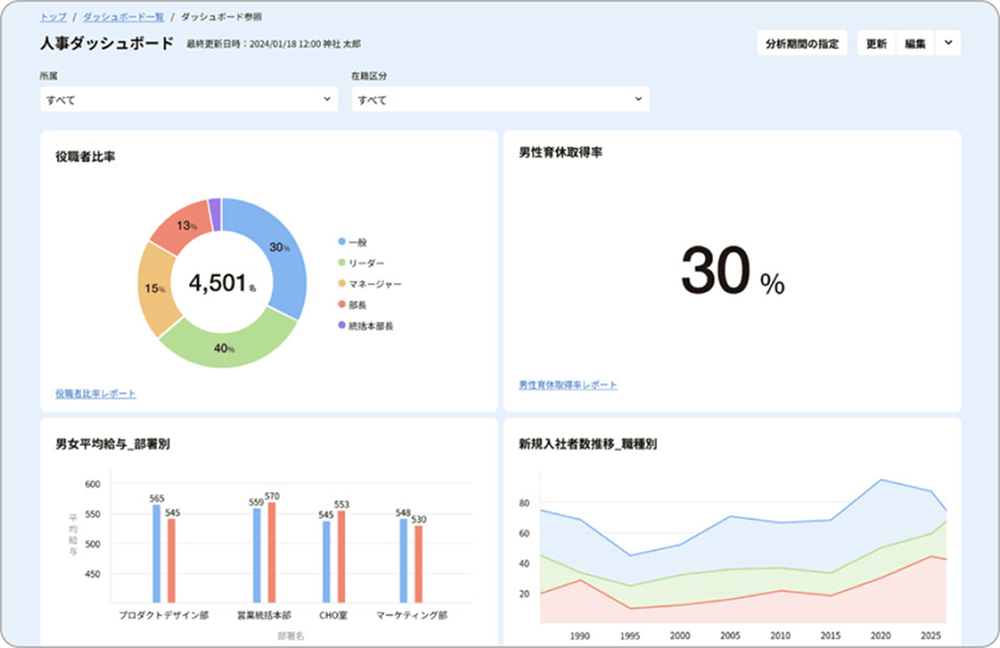Open the 男性育休取得率レポート link
The image size is (1000, 648).
tap(567, 385)
